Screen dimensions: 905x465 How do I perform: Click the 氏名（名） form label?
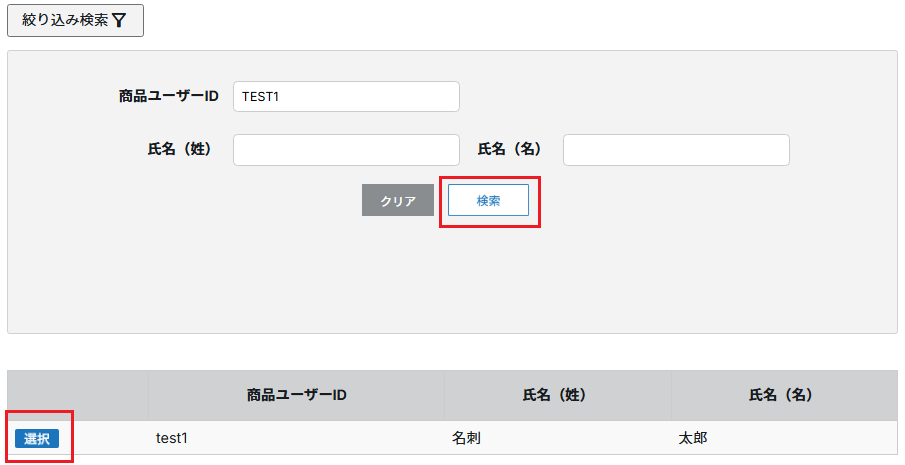coord(509,150)
